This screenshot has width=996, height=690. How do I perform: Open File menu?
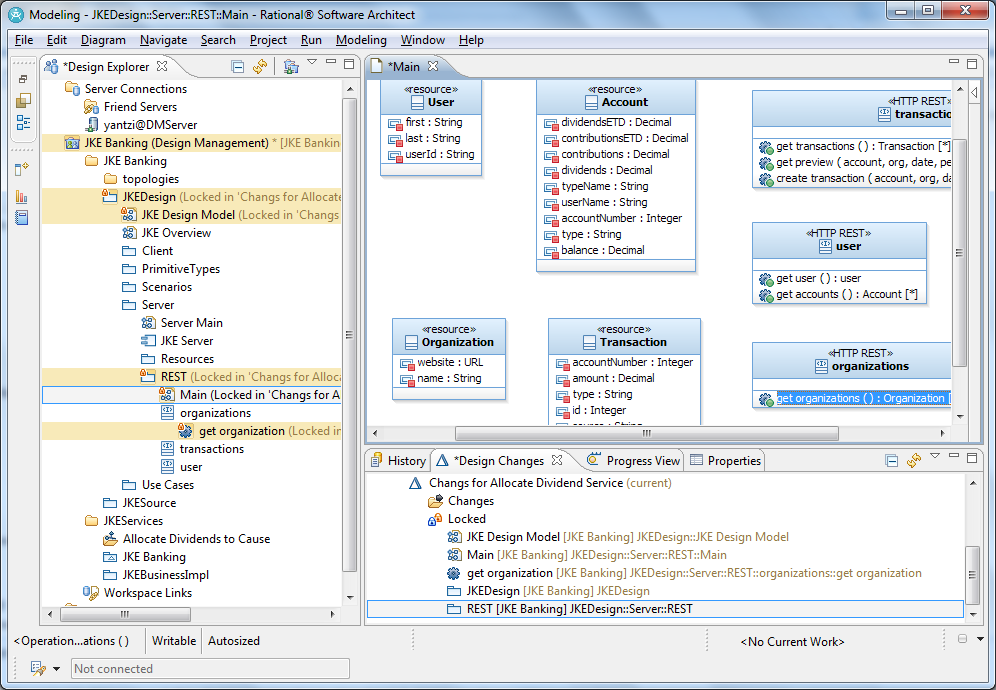(24, 39)
